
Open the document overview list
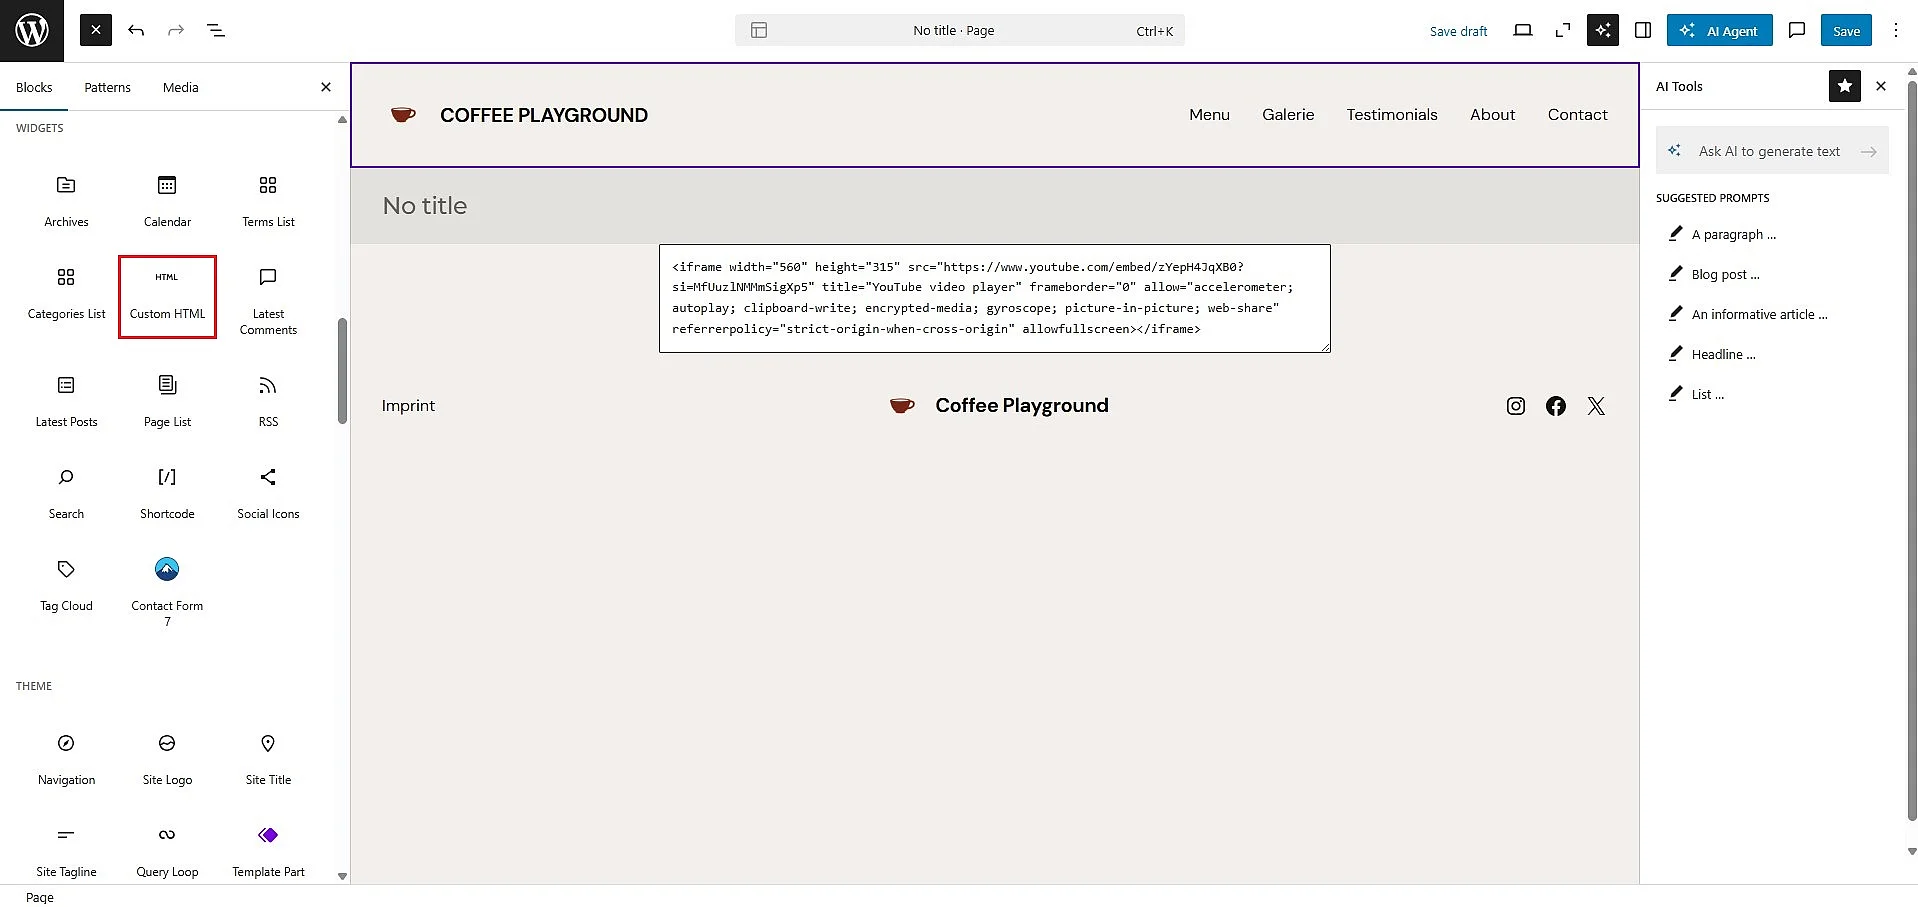click(x=216, y=30)
